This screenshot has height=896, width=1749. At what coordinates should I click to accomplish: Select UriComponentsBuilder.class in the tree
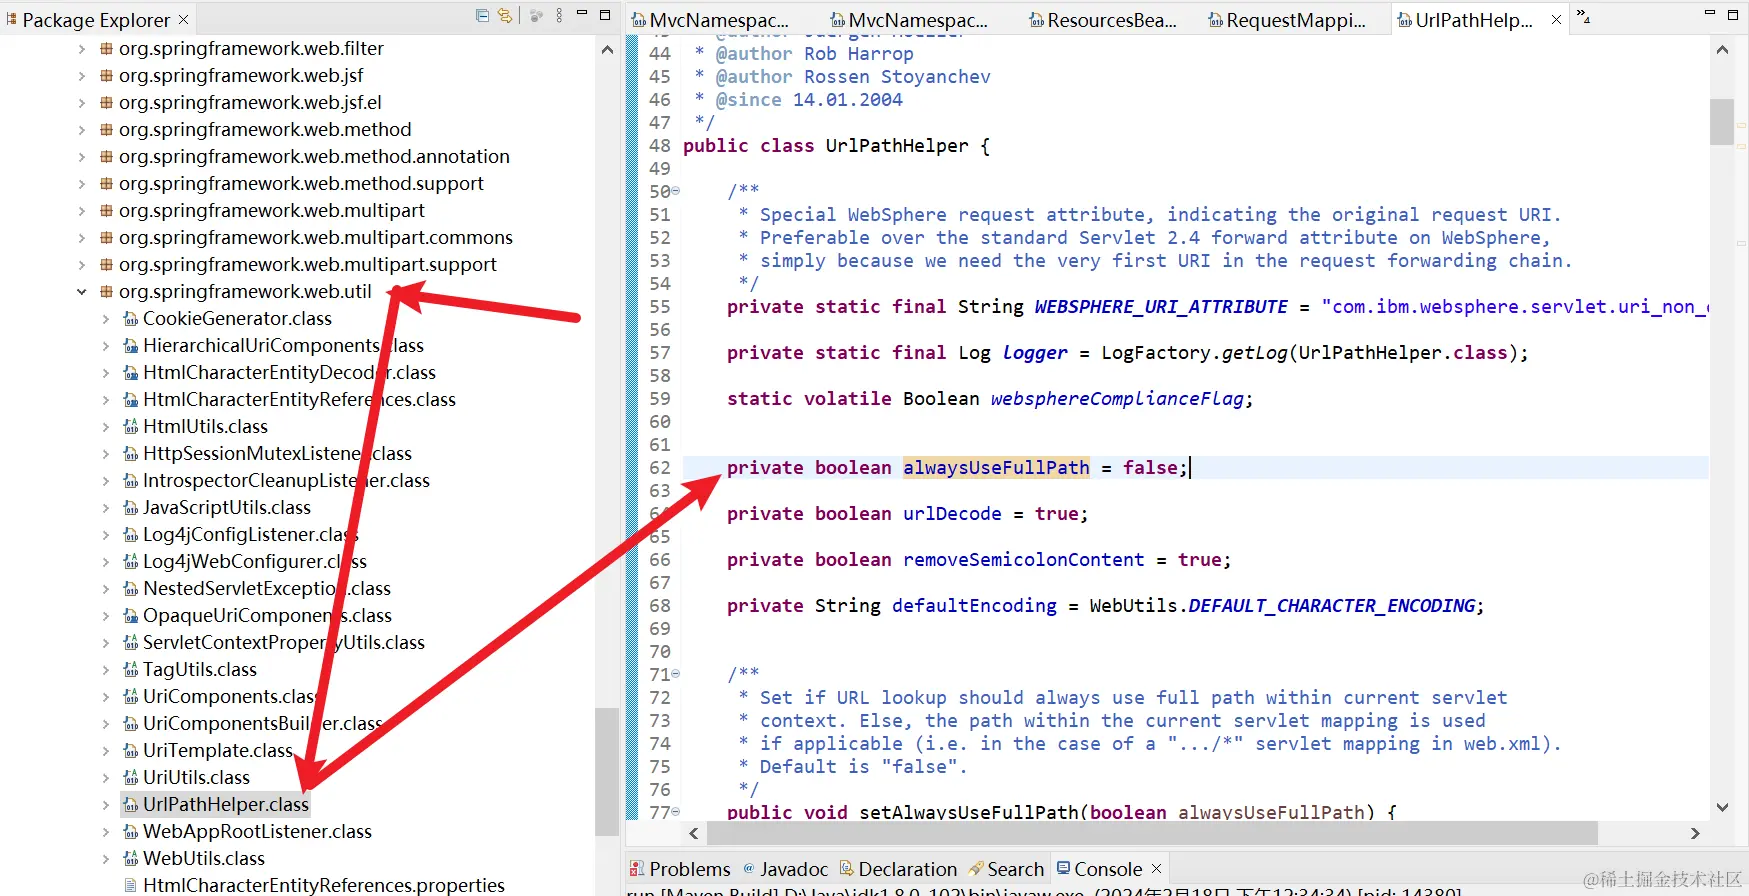(x=263, y=724)
